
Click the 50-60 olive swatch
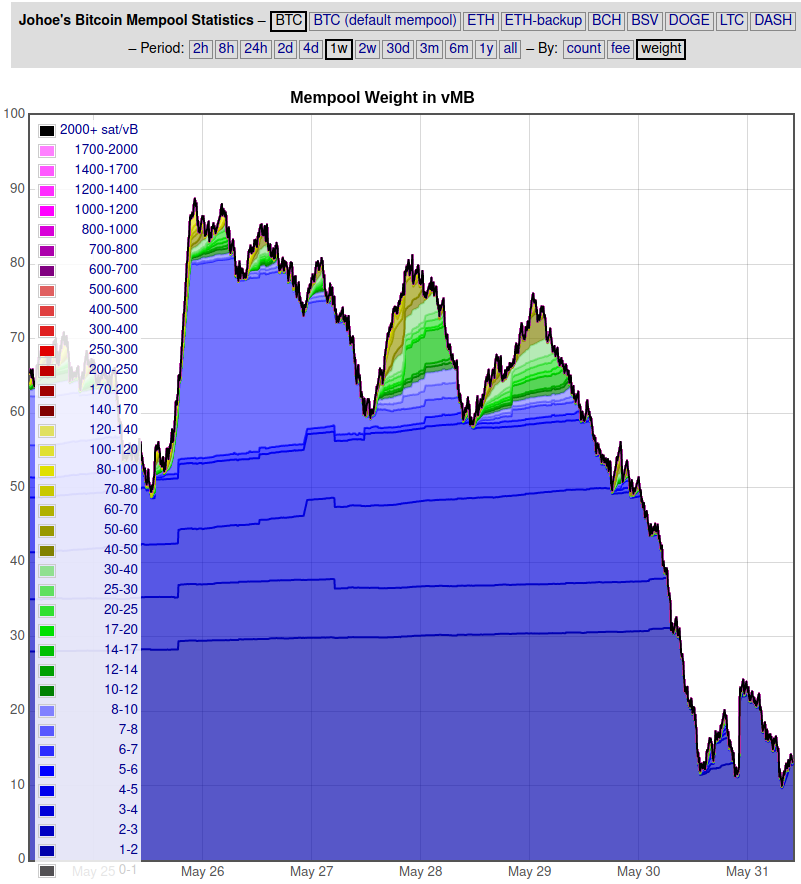click(47, 531)
